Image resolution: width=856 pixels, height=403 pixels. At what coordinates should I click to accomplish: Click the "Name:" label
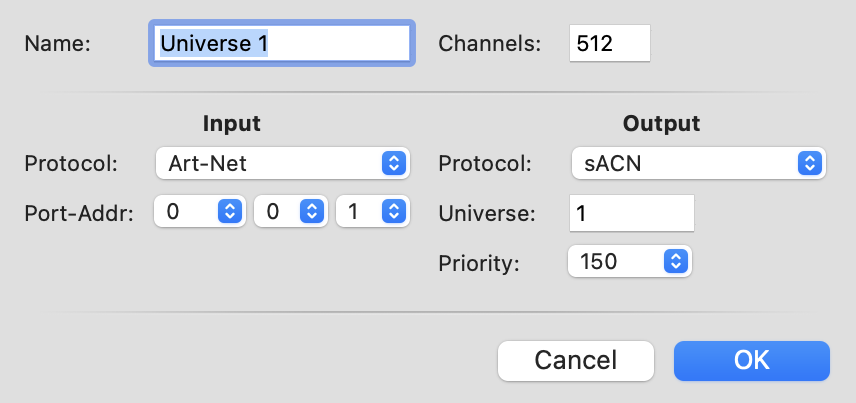tap(57, 44)
